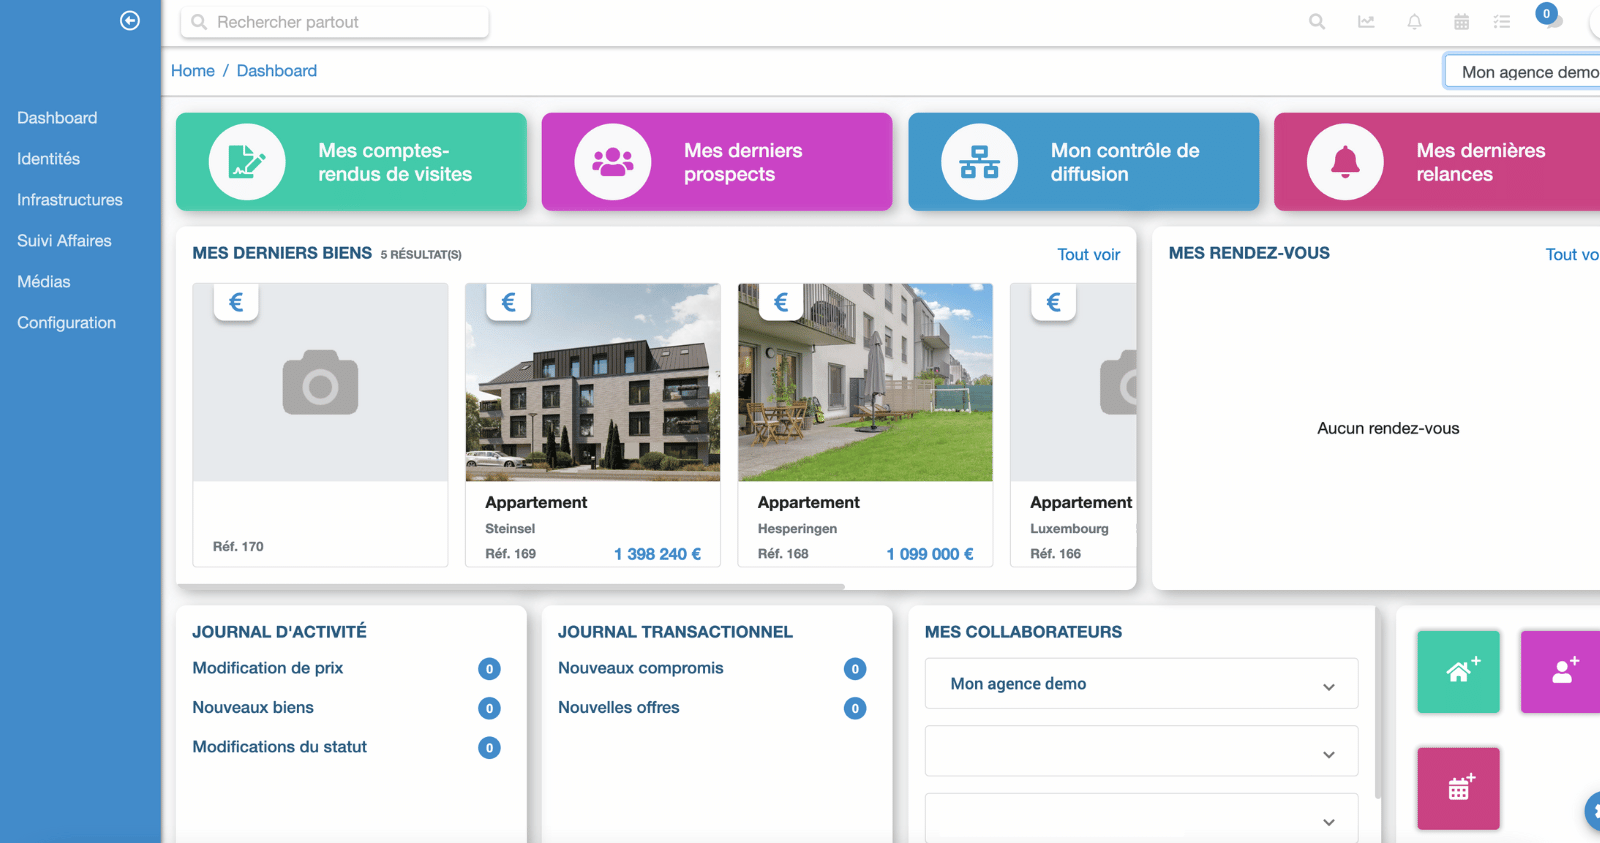The width and height of the screenshot is (1600, 843).
Task: Click the green add-property house icon
Action: tap(1458, 671)
